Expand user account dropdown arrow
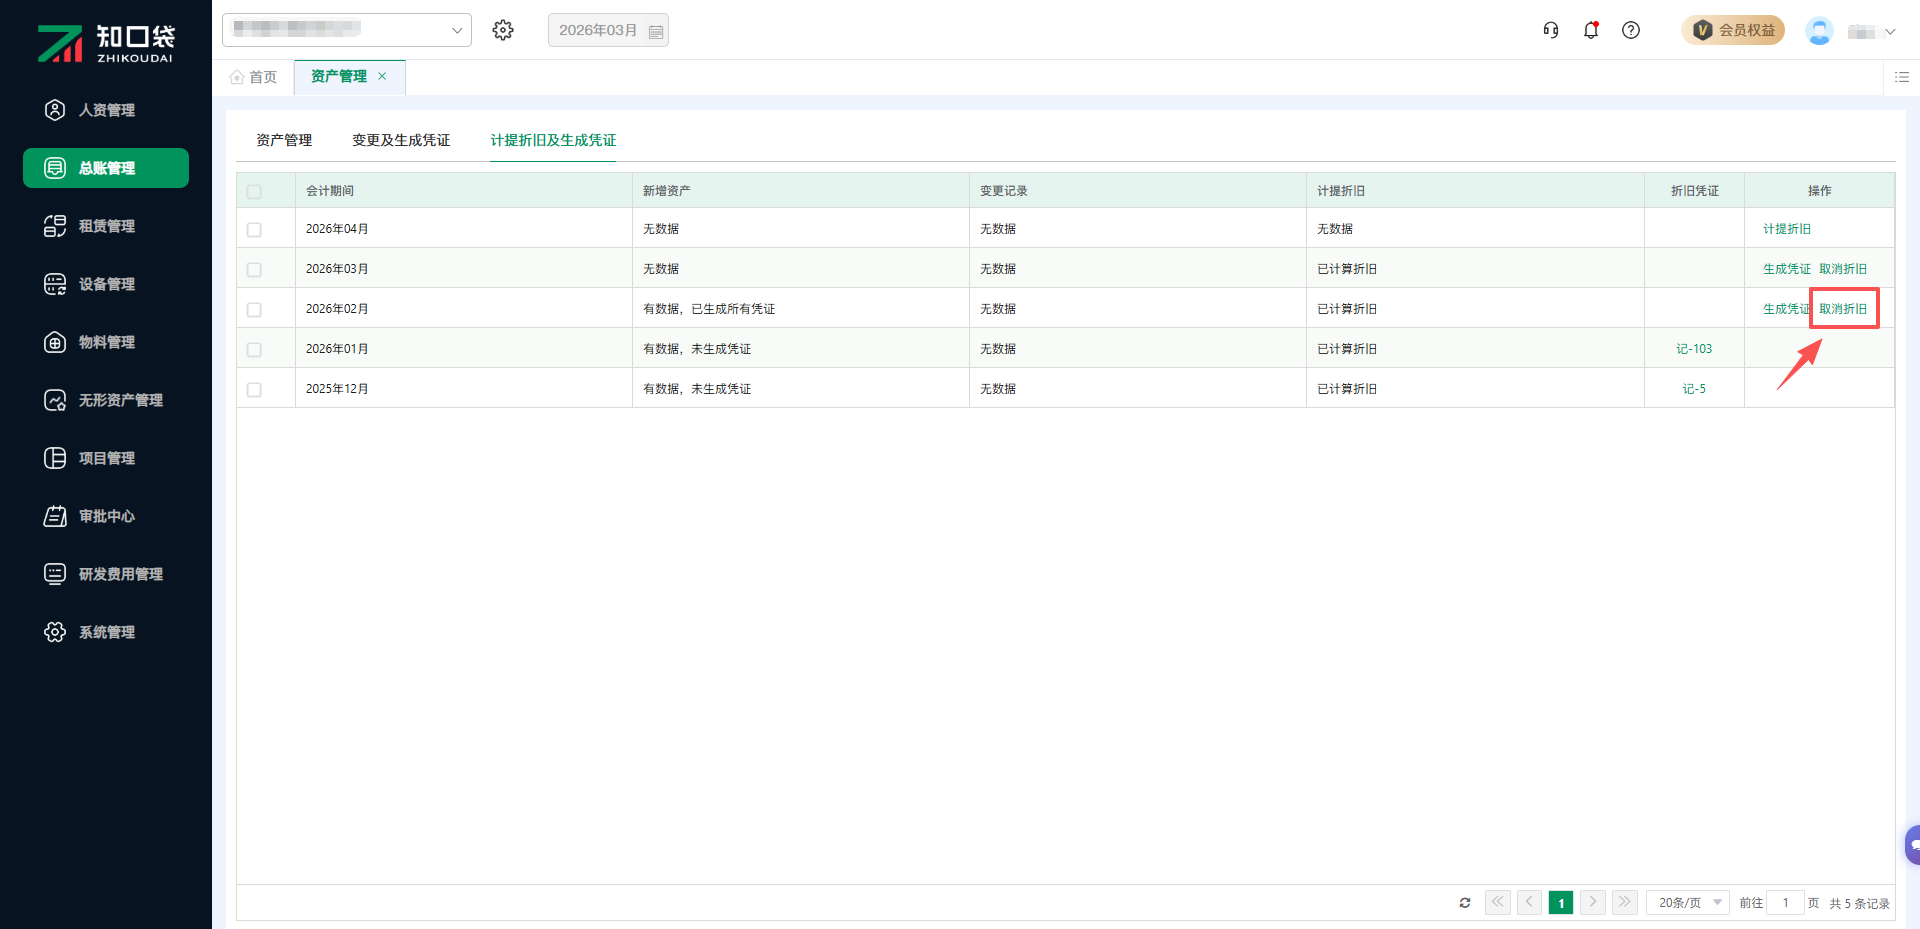The height and width of the screenshot is (929, 1920). point(1890,32)
